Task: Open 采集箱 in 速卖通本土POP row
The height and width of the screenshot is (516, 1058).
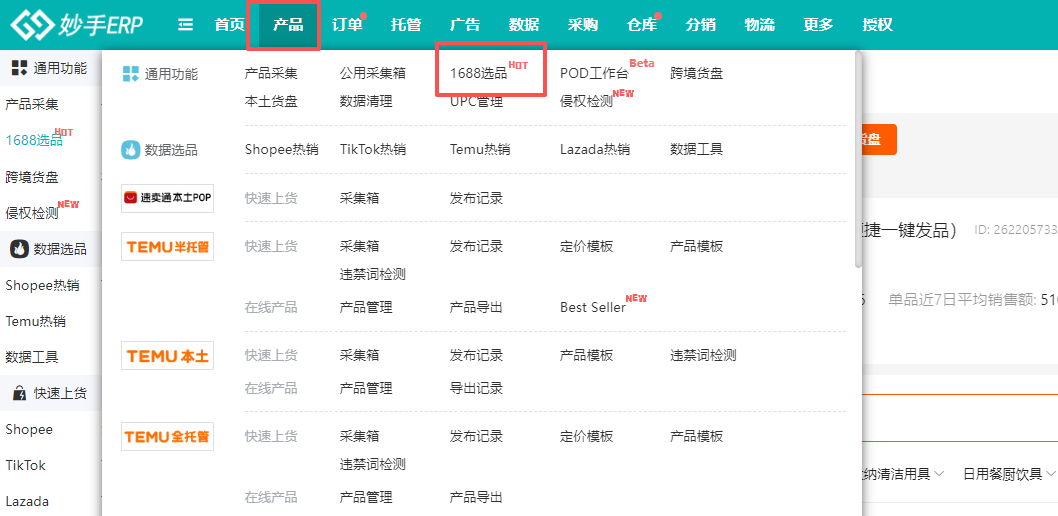Action: [360, 198]
